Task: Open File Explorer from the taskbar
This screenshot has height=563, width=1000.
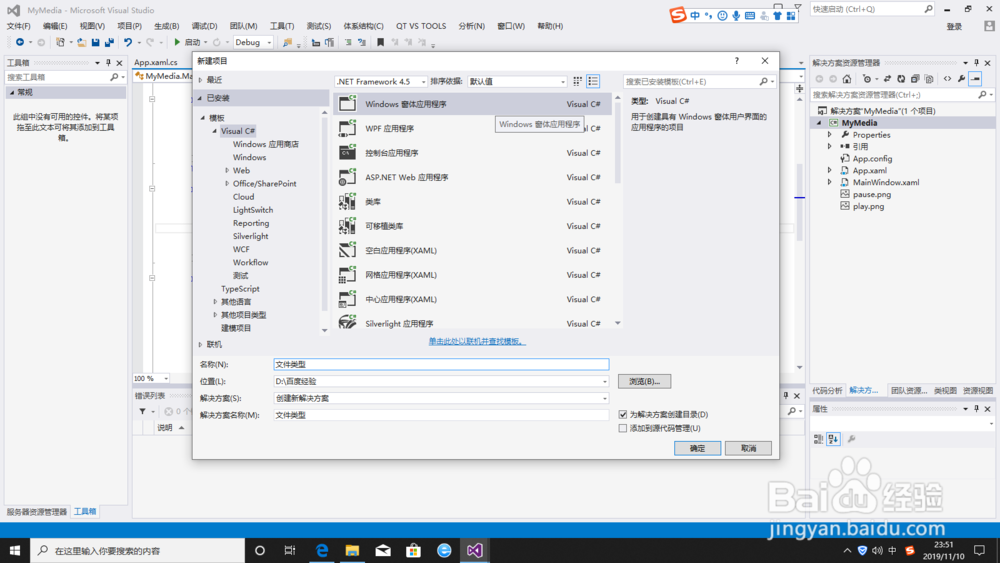Action: (352, 550)
